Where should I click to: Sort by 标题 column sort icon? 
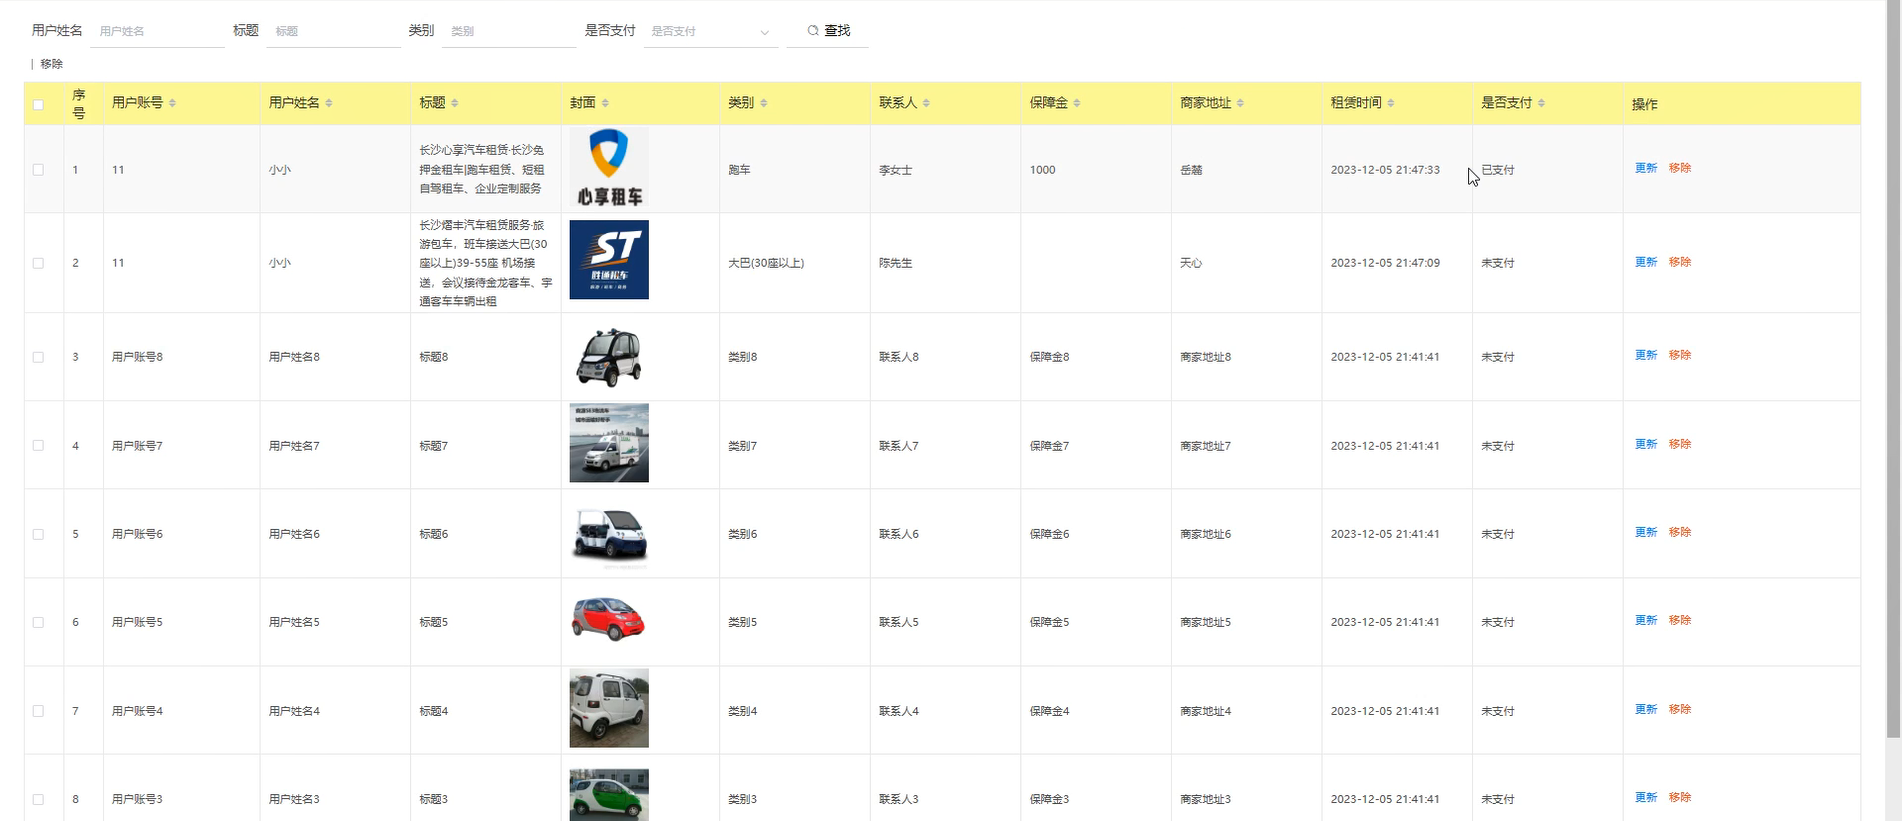click(x=455, y=103)
